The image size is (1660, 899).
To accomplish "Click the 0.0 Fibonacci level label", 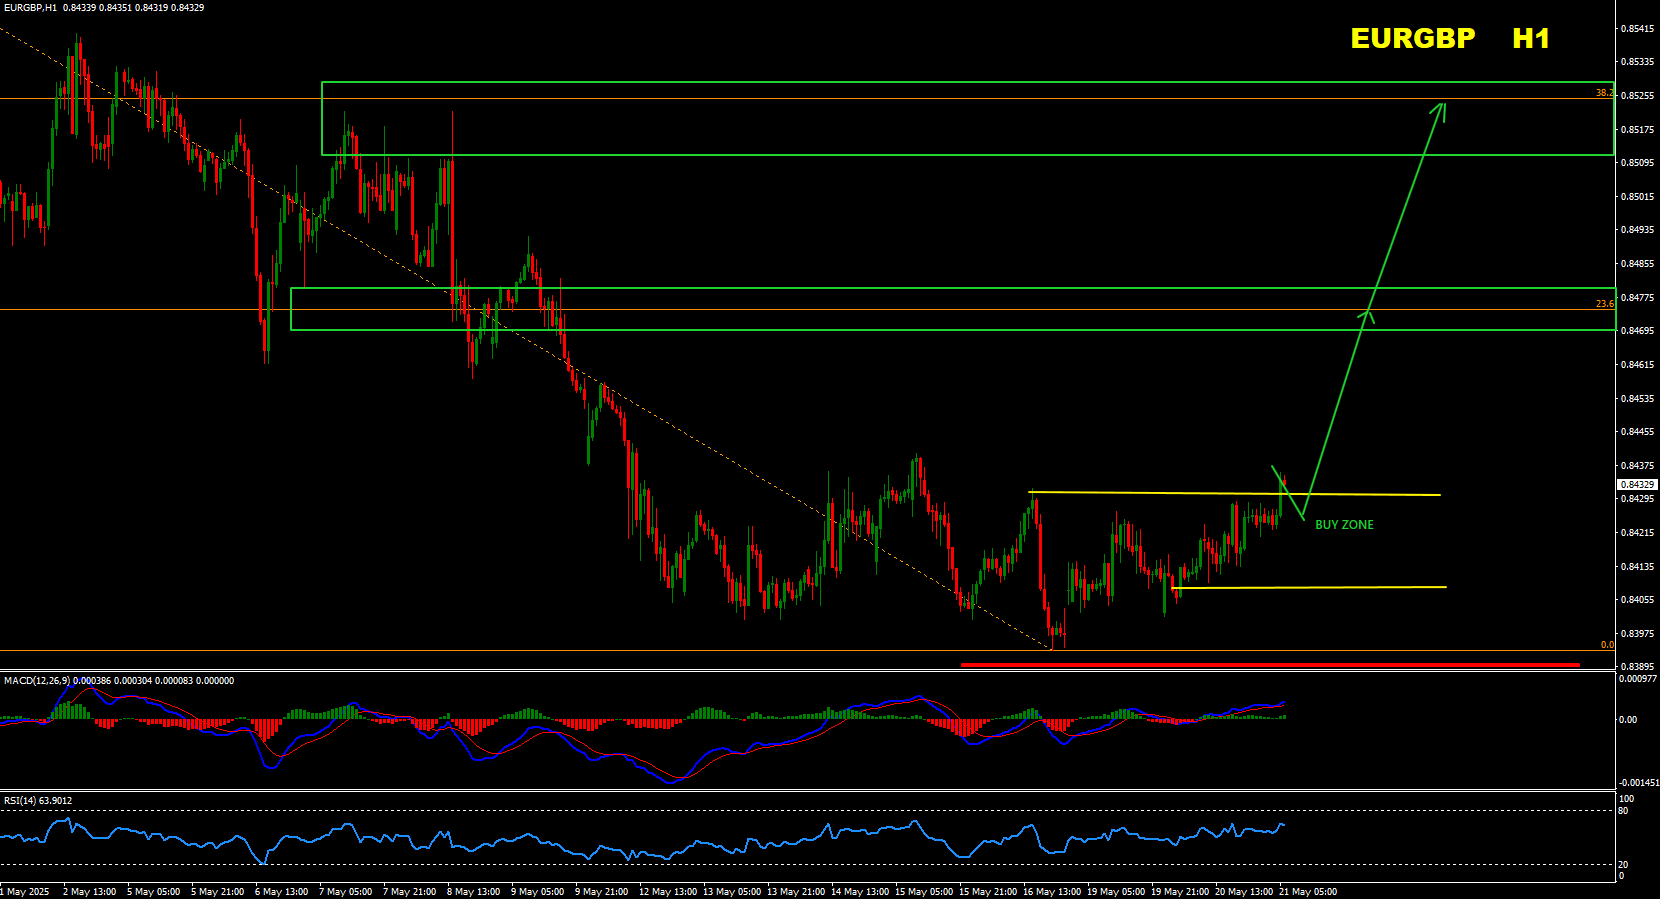I will 1606,645.
